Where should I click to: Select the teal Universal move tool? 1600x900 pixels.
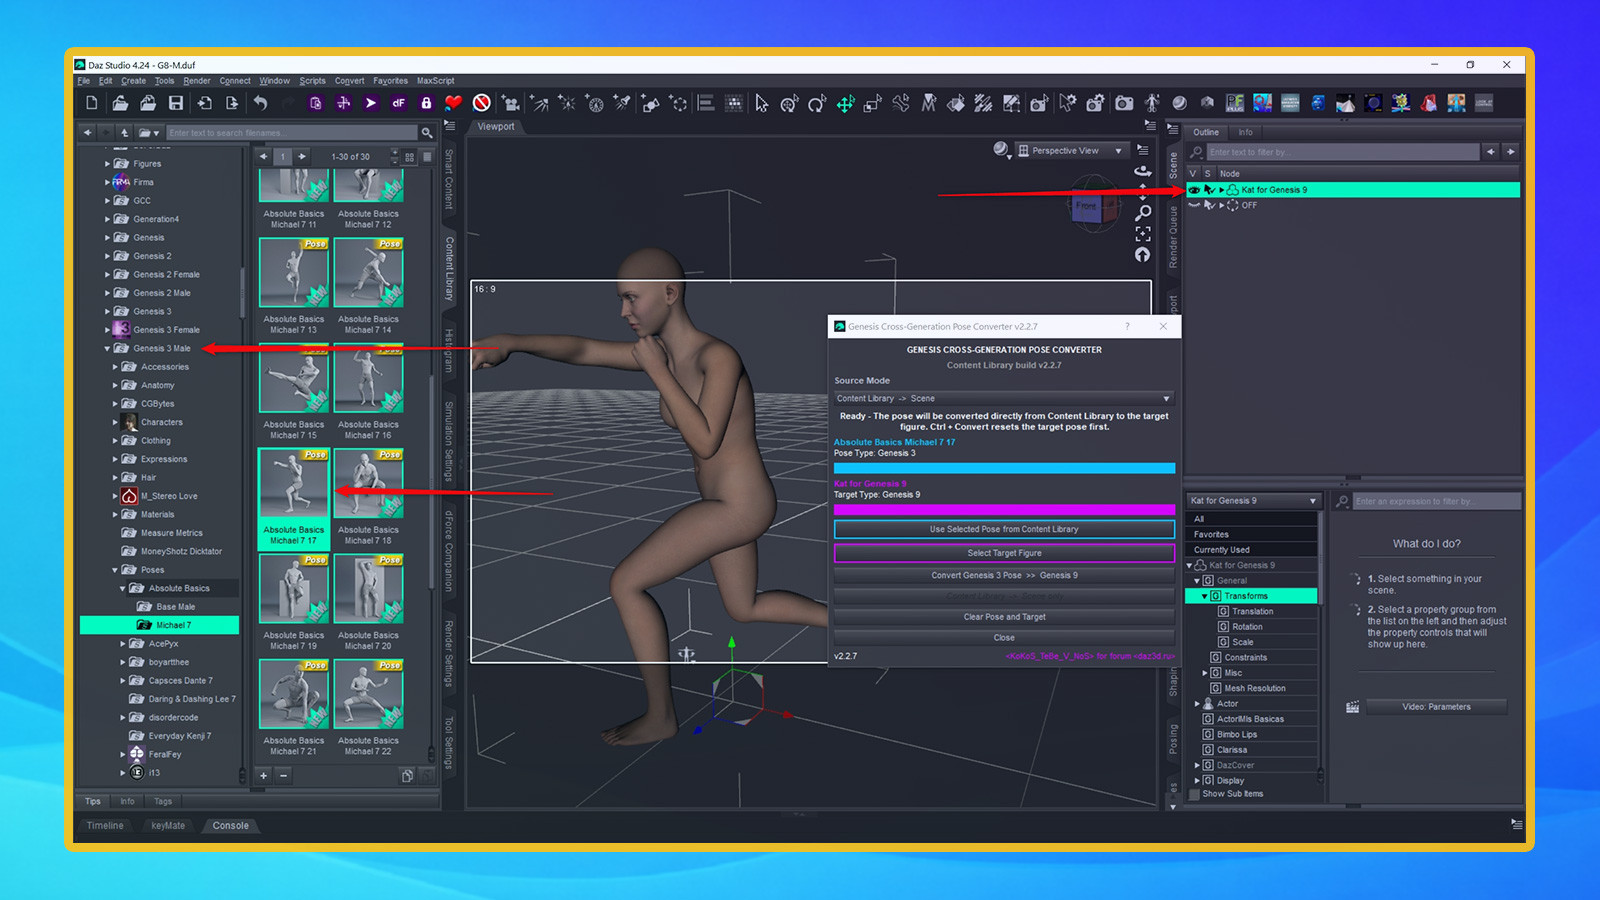[x=845, y=103]
